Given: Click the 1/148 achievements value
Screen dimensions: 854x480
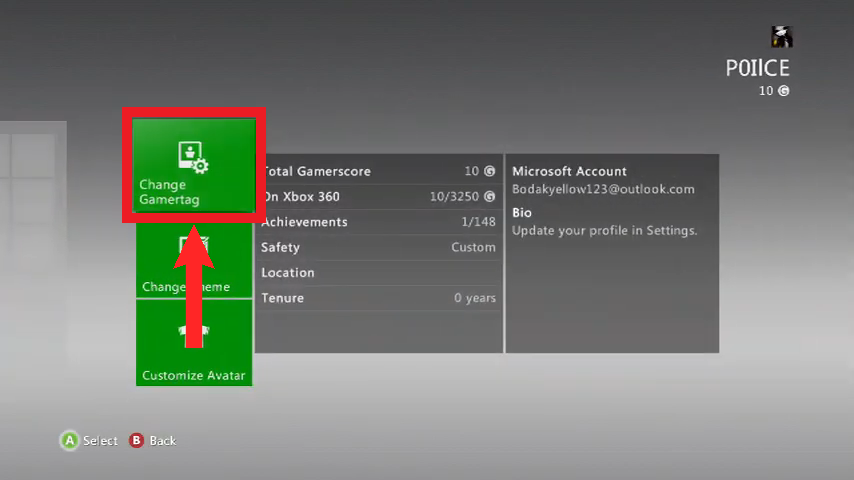Looking at the screenshot, I should (x=478, y=222).
